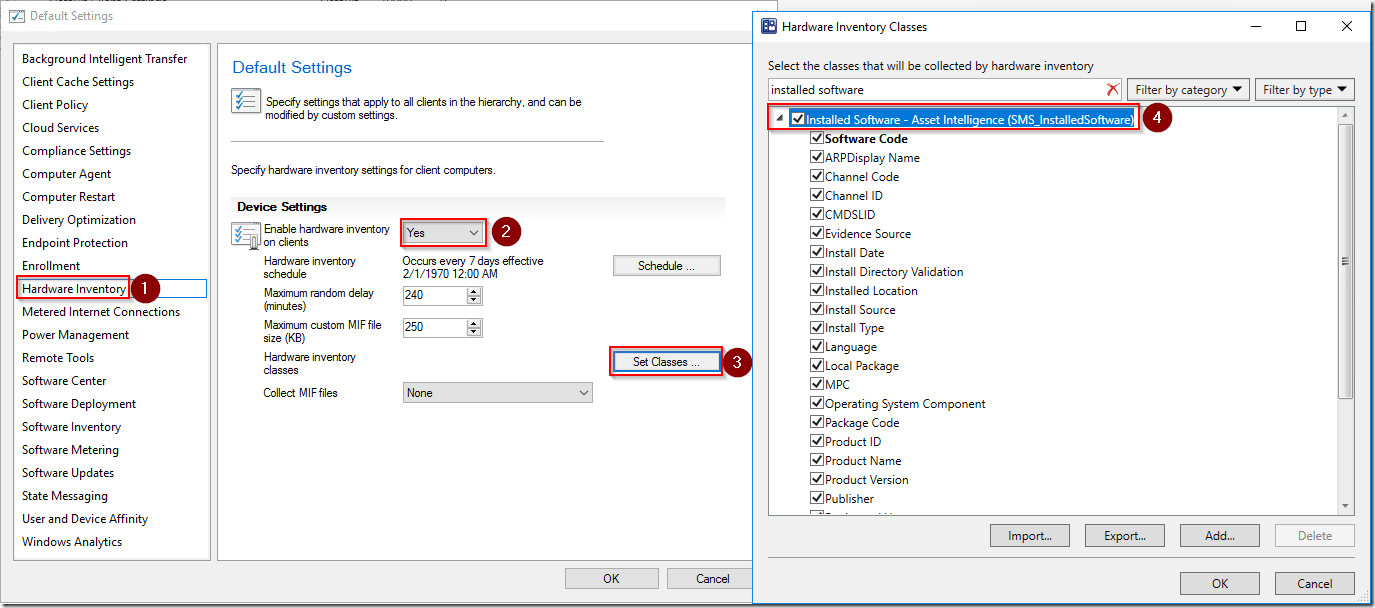The height and width of the screenshot is (608, 1375).
Task: Click the Default Settings title bar icon
Action: click(x=16, y=16)
